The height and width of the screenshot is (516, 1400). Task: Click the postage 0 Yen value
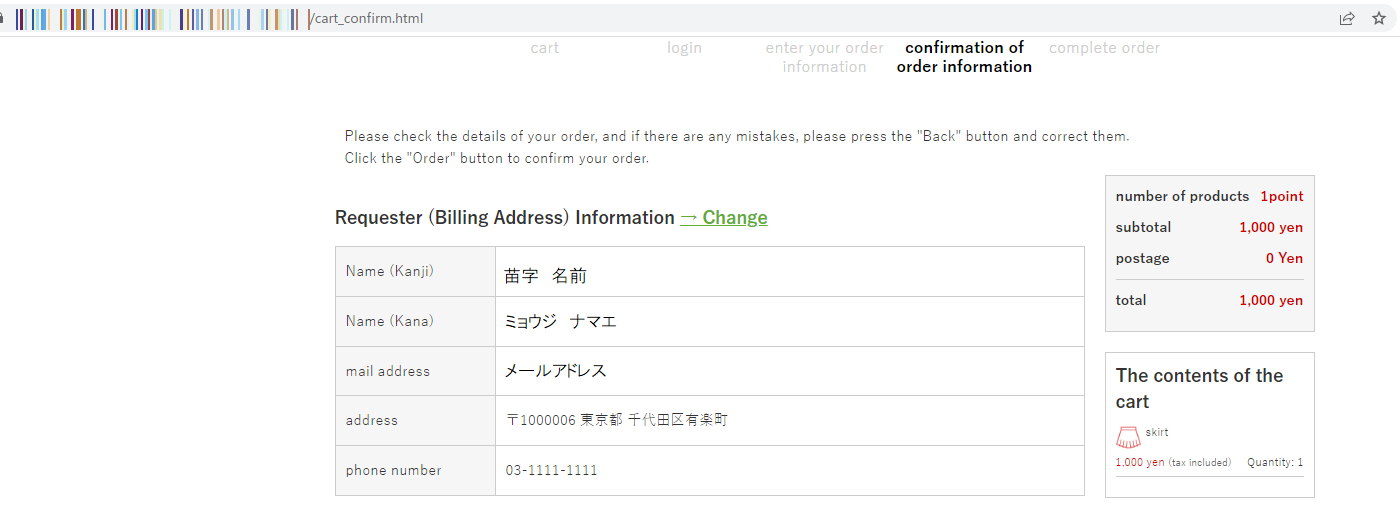click(x=1284, y=258)
